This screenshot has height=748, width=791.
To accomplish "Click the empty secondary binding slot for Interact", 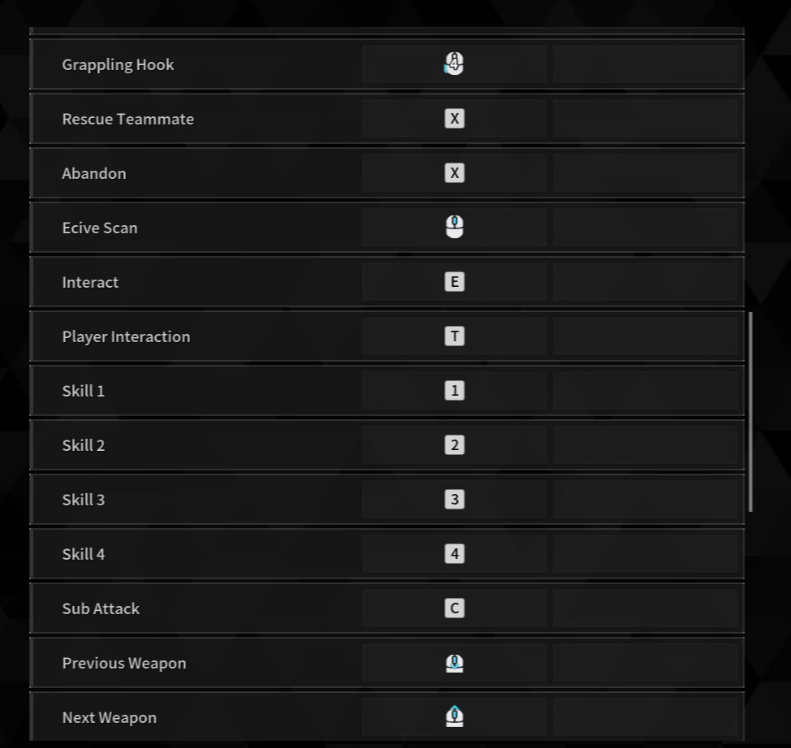I will click(x=646, y=282).
